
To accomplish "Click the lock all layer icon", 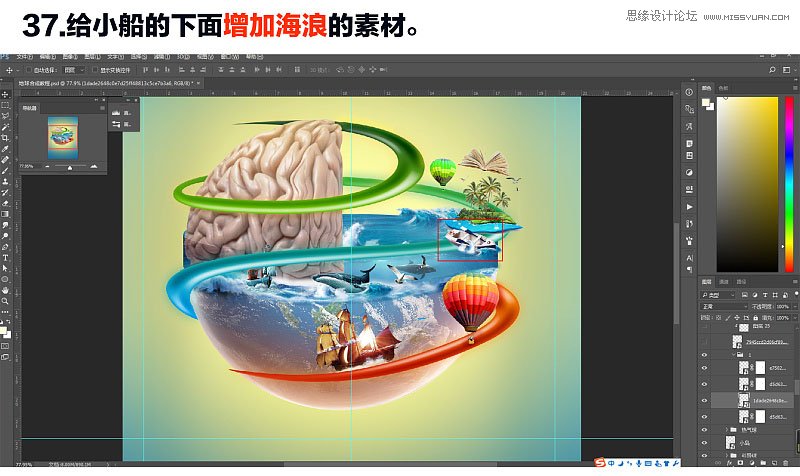I will coord(756,318).
